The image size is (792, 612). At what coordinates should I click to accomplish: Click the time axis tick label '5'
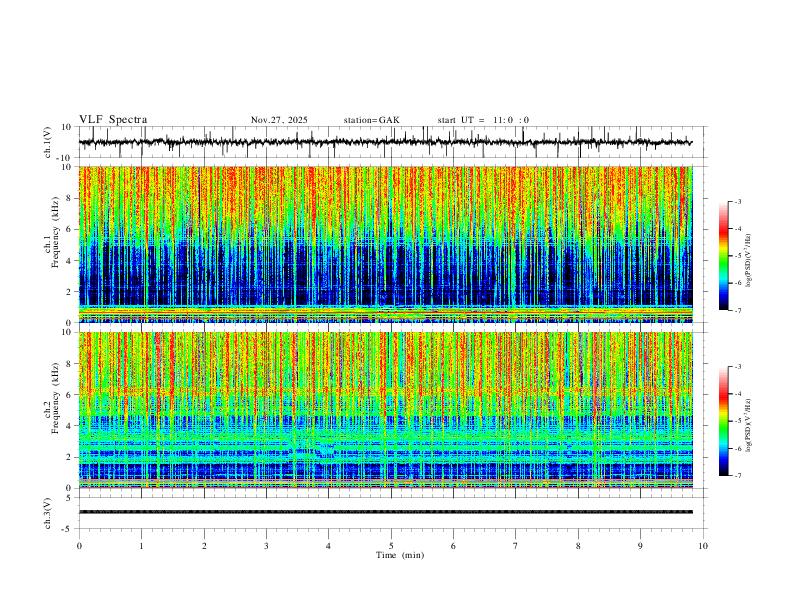coord(391,546)
